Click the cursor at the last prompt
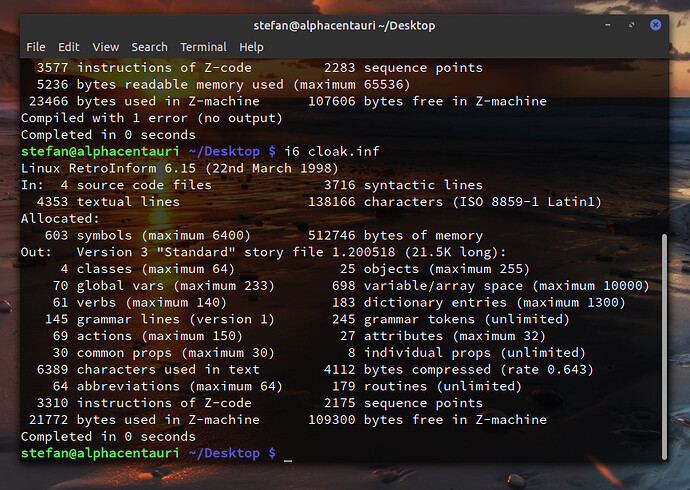 (288, 454)
